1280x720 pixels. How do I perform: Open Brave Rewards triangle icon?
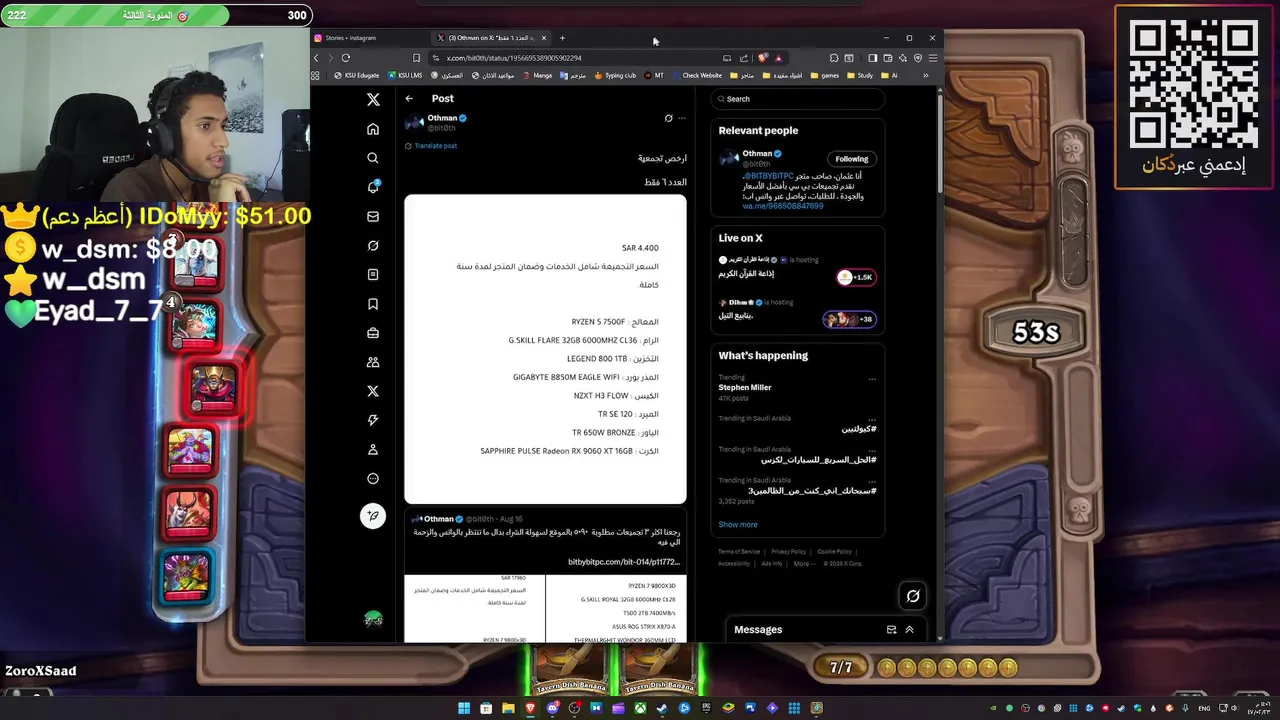(778, 58)
